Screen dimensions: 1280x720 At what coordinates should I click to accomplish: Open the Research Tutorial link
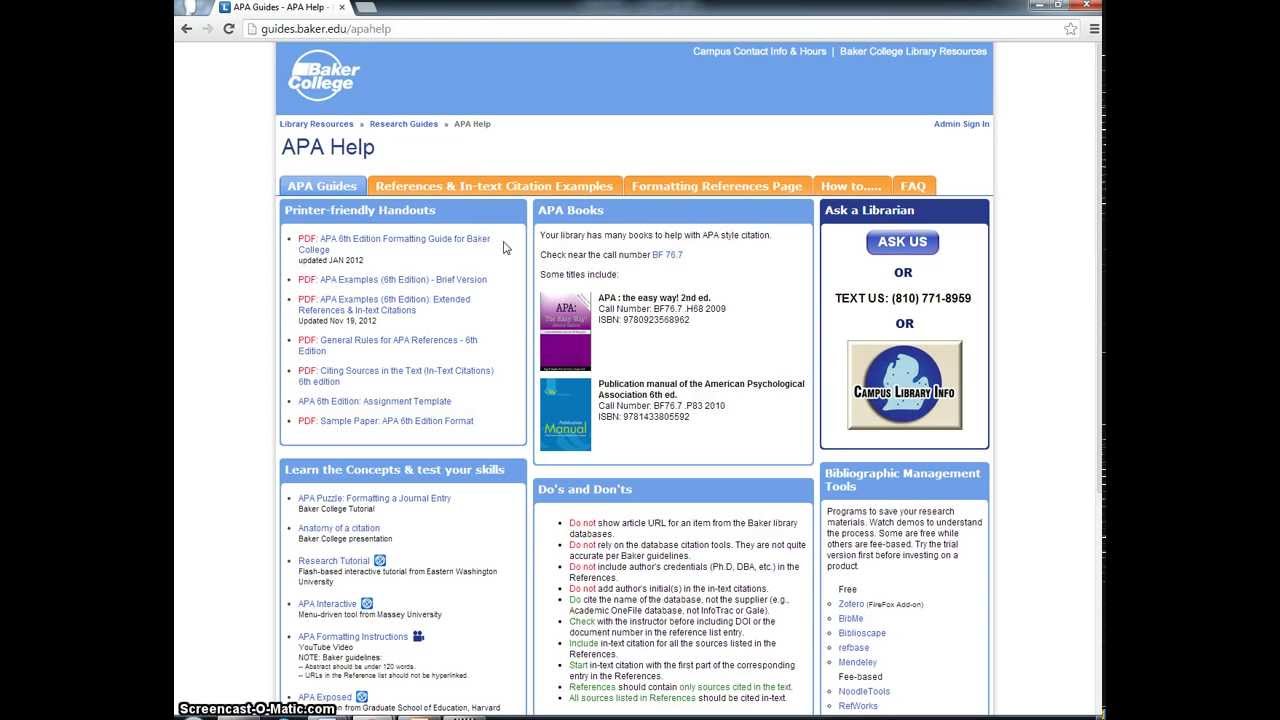334,561
